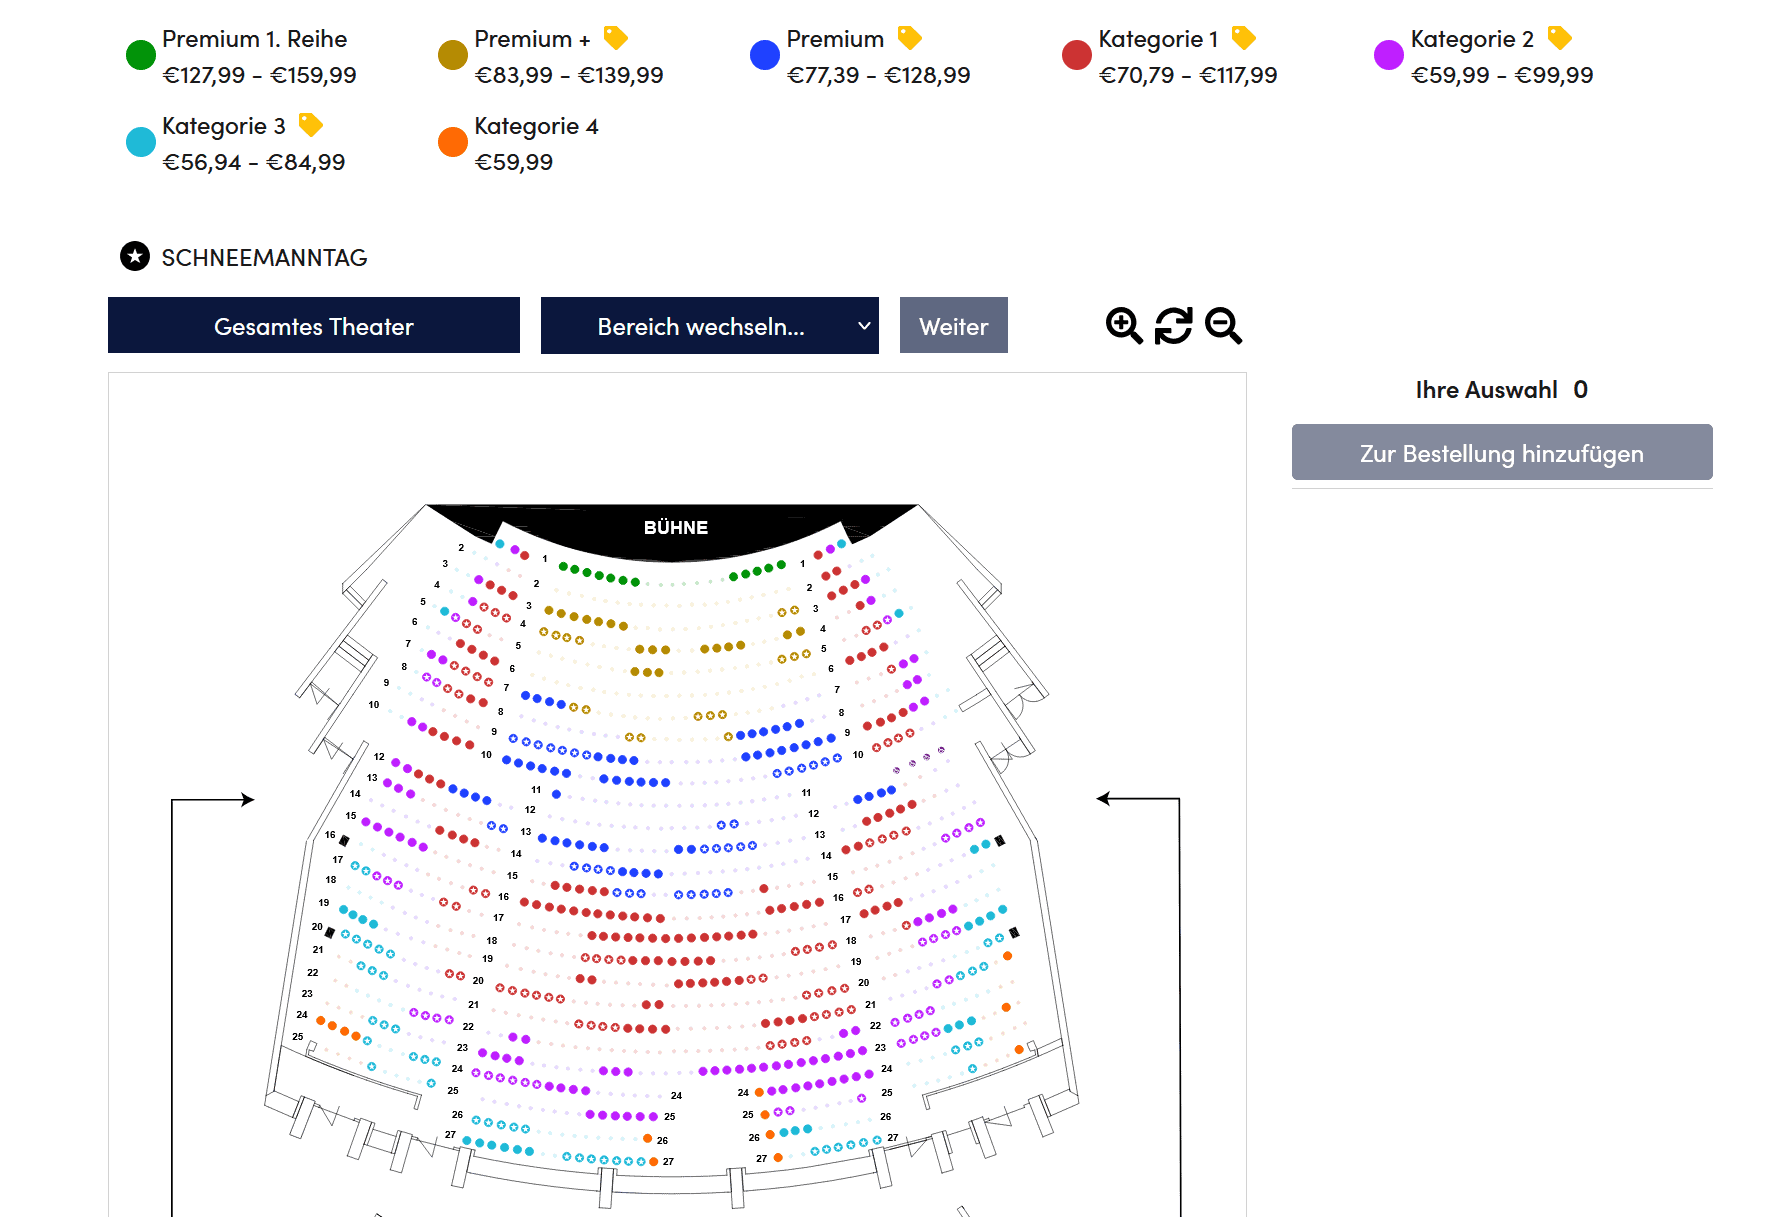Click the zoom in magnifier icon
This screenshot has width=1781, height=1217.
click(x=1124, y=326)
